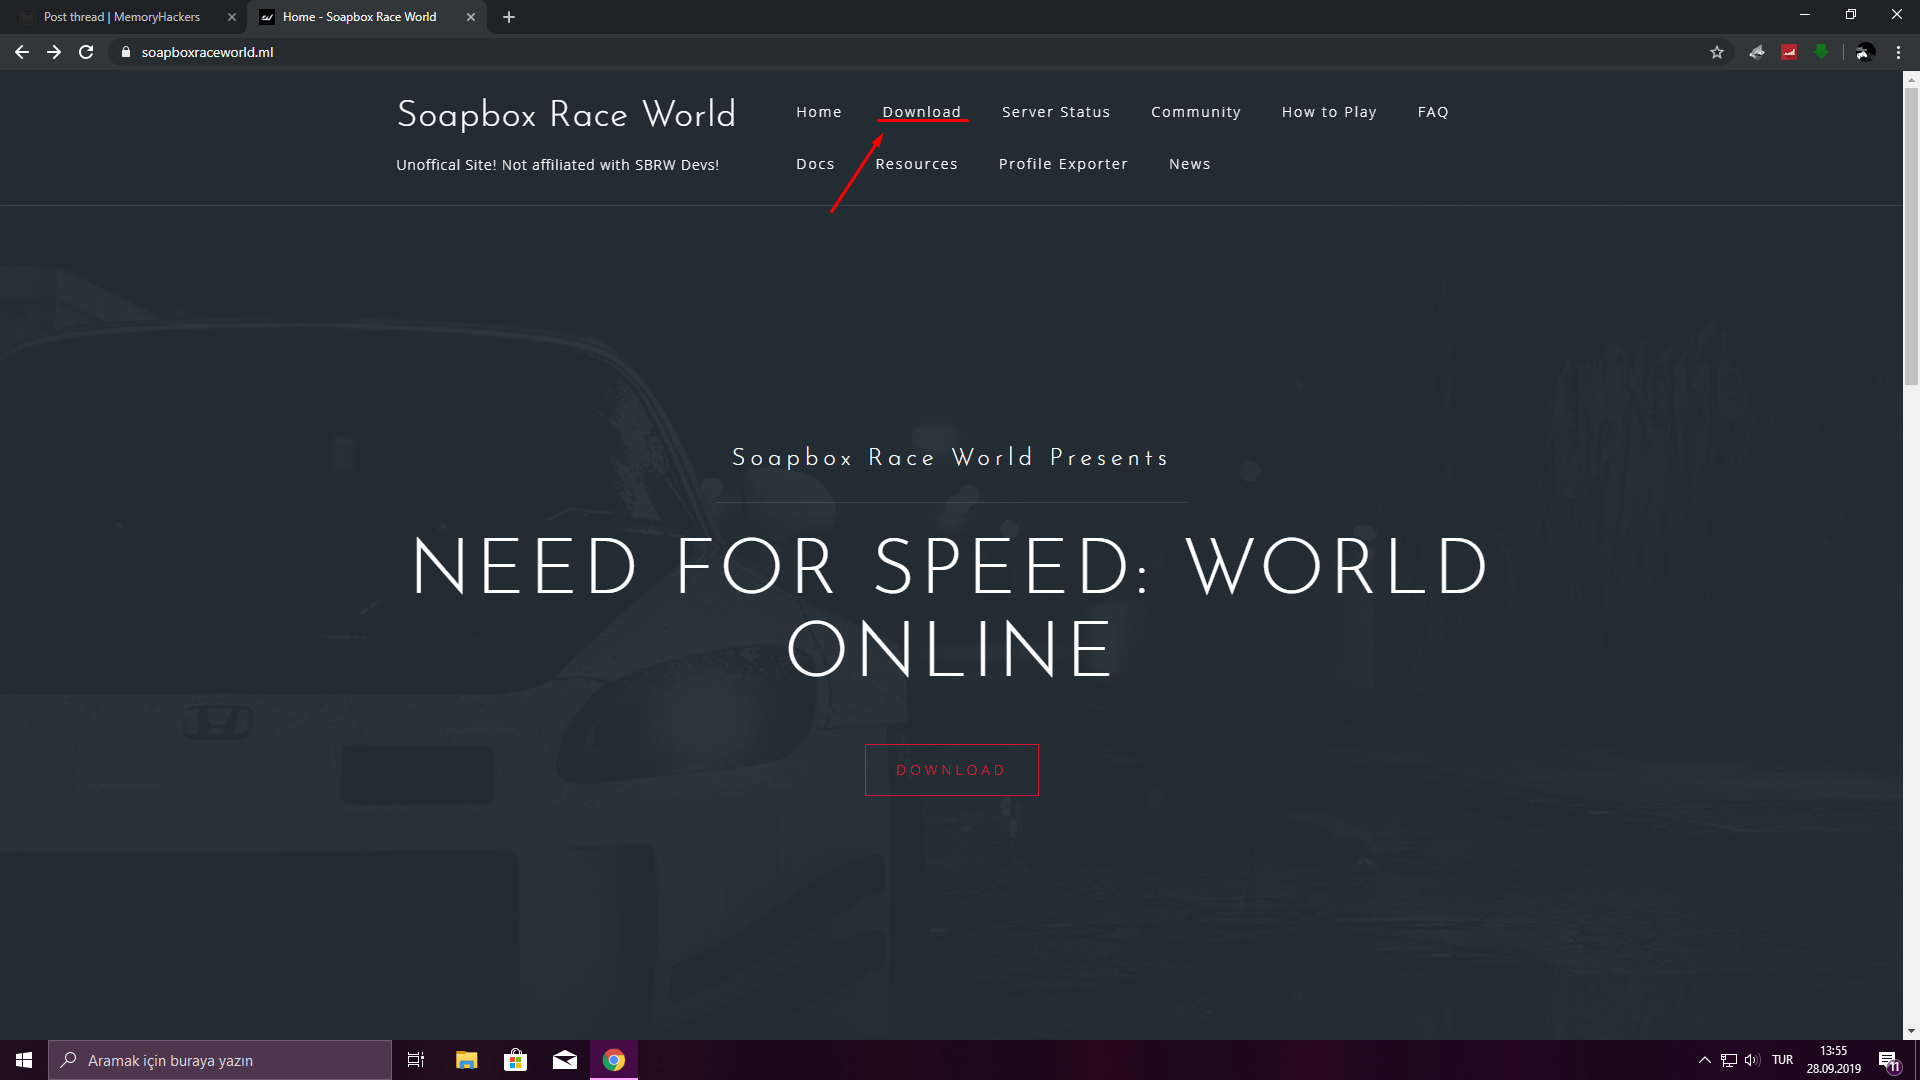Go back using the browser back arrow
The height and width of the screenshot is (1080, 1920).
coord(22,52)
